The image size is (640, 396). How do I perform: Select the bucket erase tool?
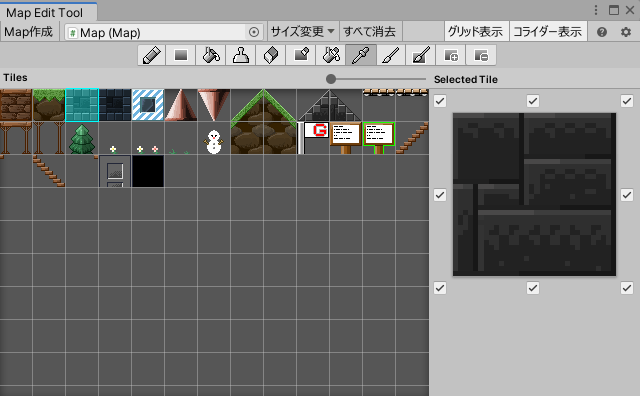tap(331, 55)
